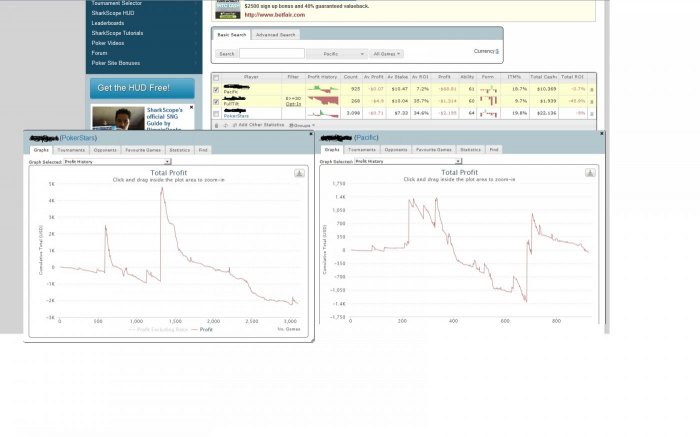Click the Get the HUD Free! button
Image resolution: width=700 pixels, height=437 pixels.
142,88
